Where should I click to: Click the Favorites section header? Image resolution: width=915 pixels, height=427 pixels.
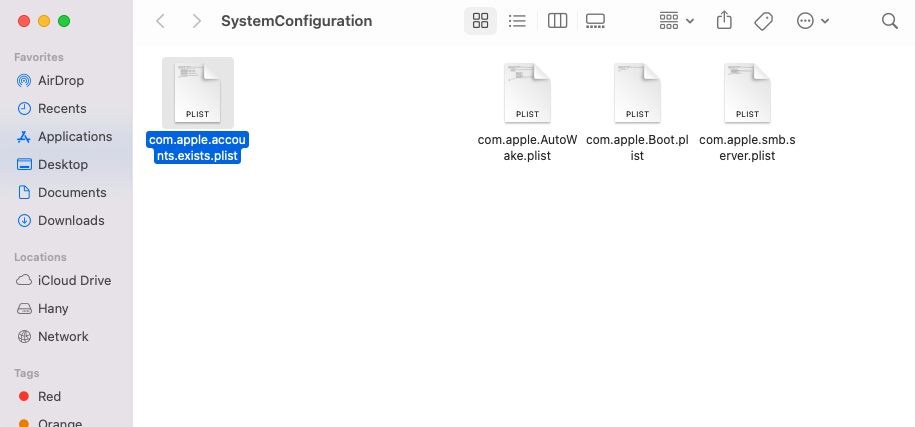coord(39,57)
